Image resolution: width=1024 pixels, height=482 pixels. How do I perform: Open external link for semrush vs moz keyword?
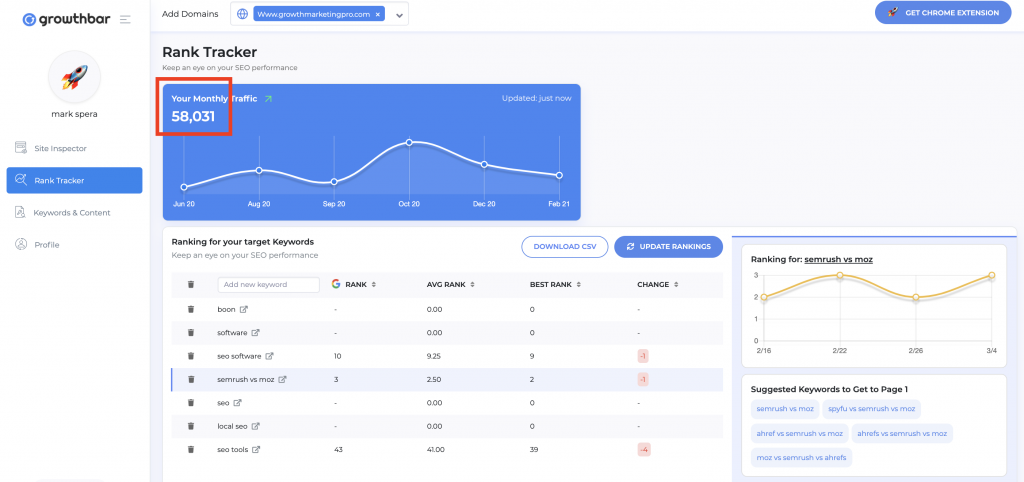(283, 379)
